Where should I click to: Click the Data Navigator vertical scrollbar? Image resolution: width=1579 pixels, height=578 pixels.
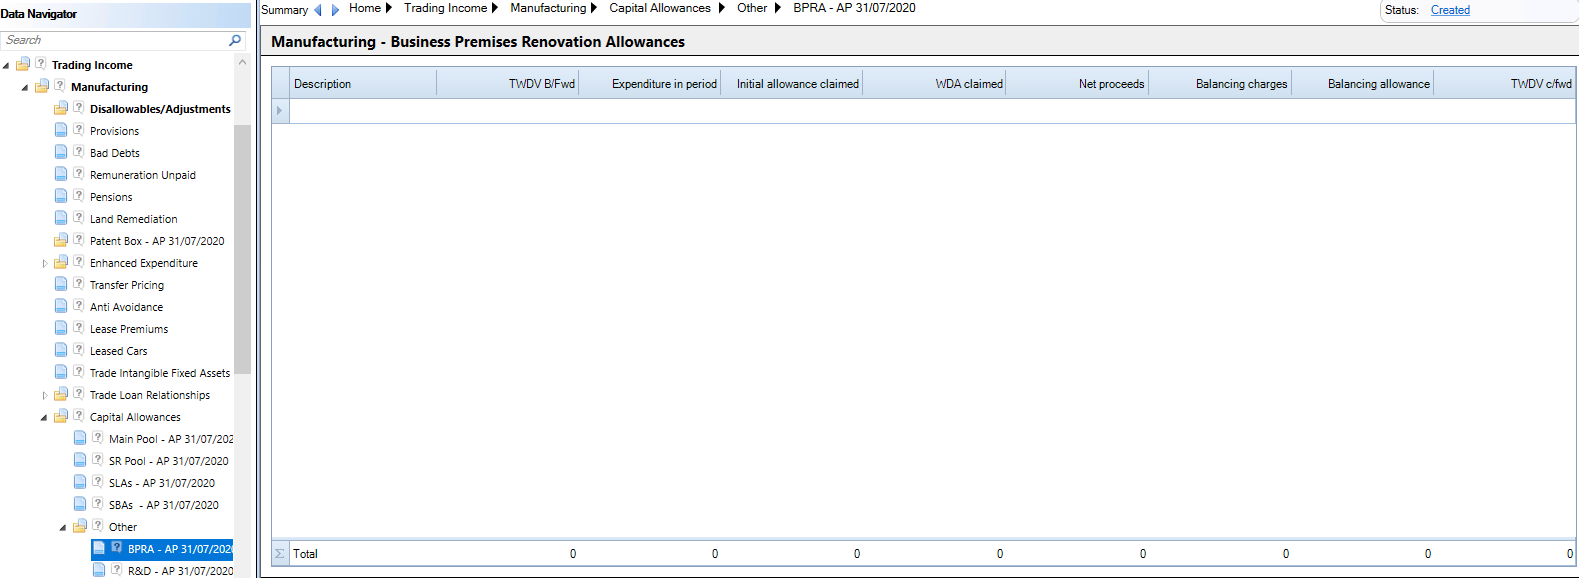[242, 250]
